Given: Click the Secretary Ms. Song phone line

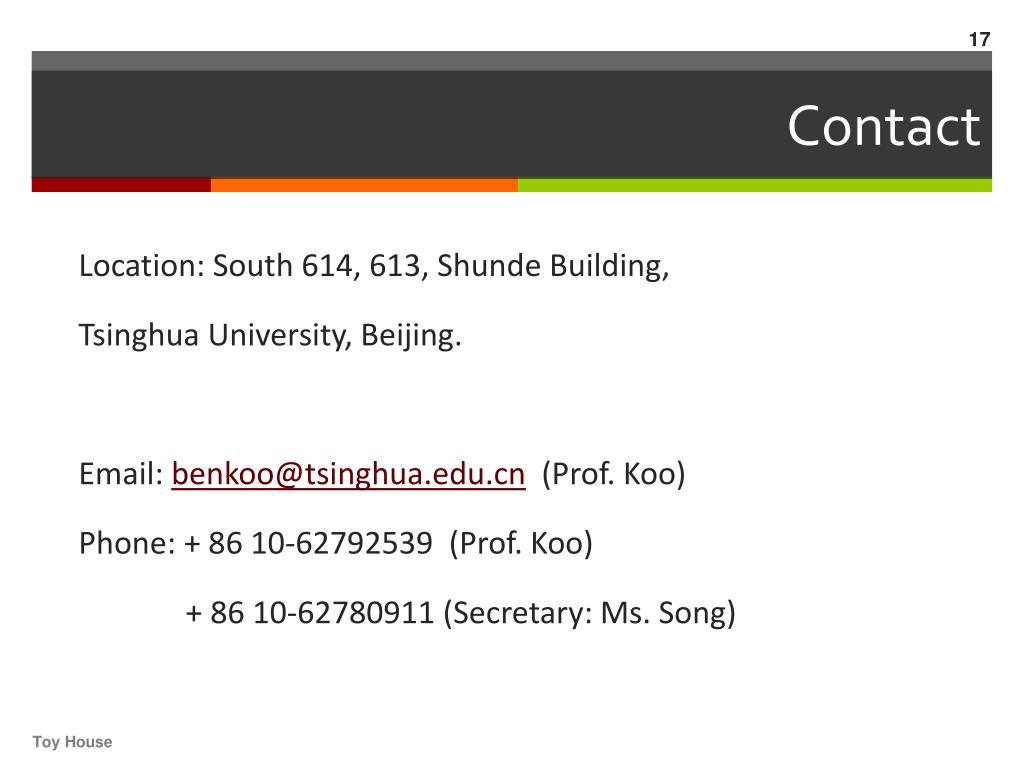Looking at the screenshot, I should point(460,613).
